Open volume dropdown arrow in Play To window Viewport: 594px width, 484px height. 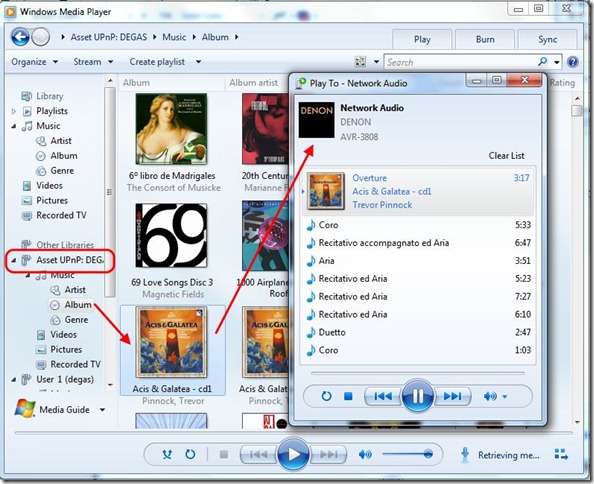point(505,397)
